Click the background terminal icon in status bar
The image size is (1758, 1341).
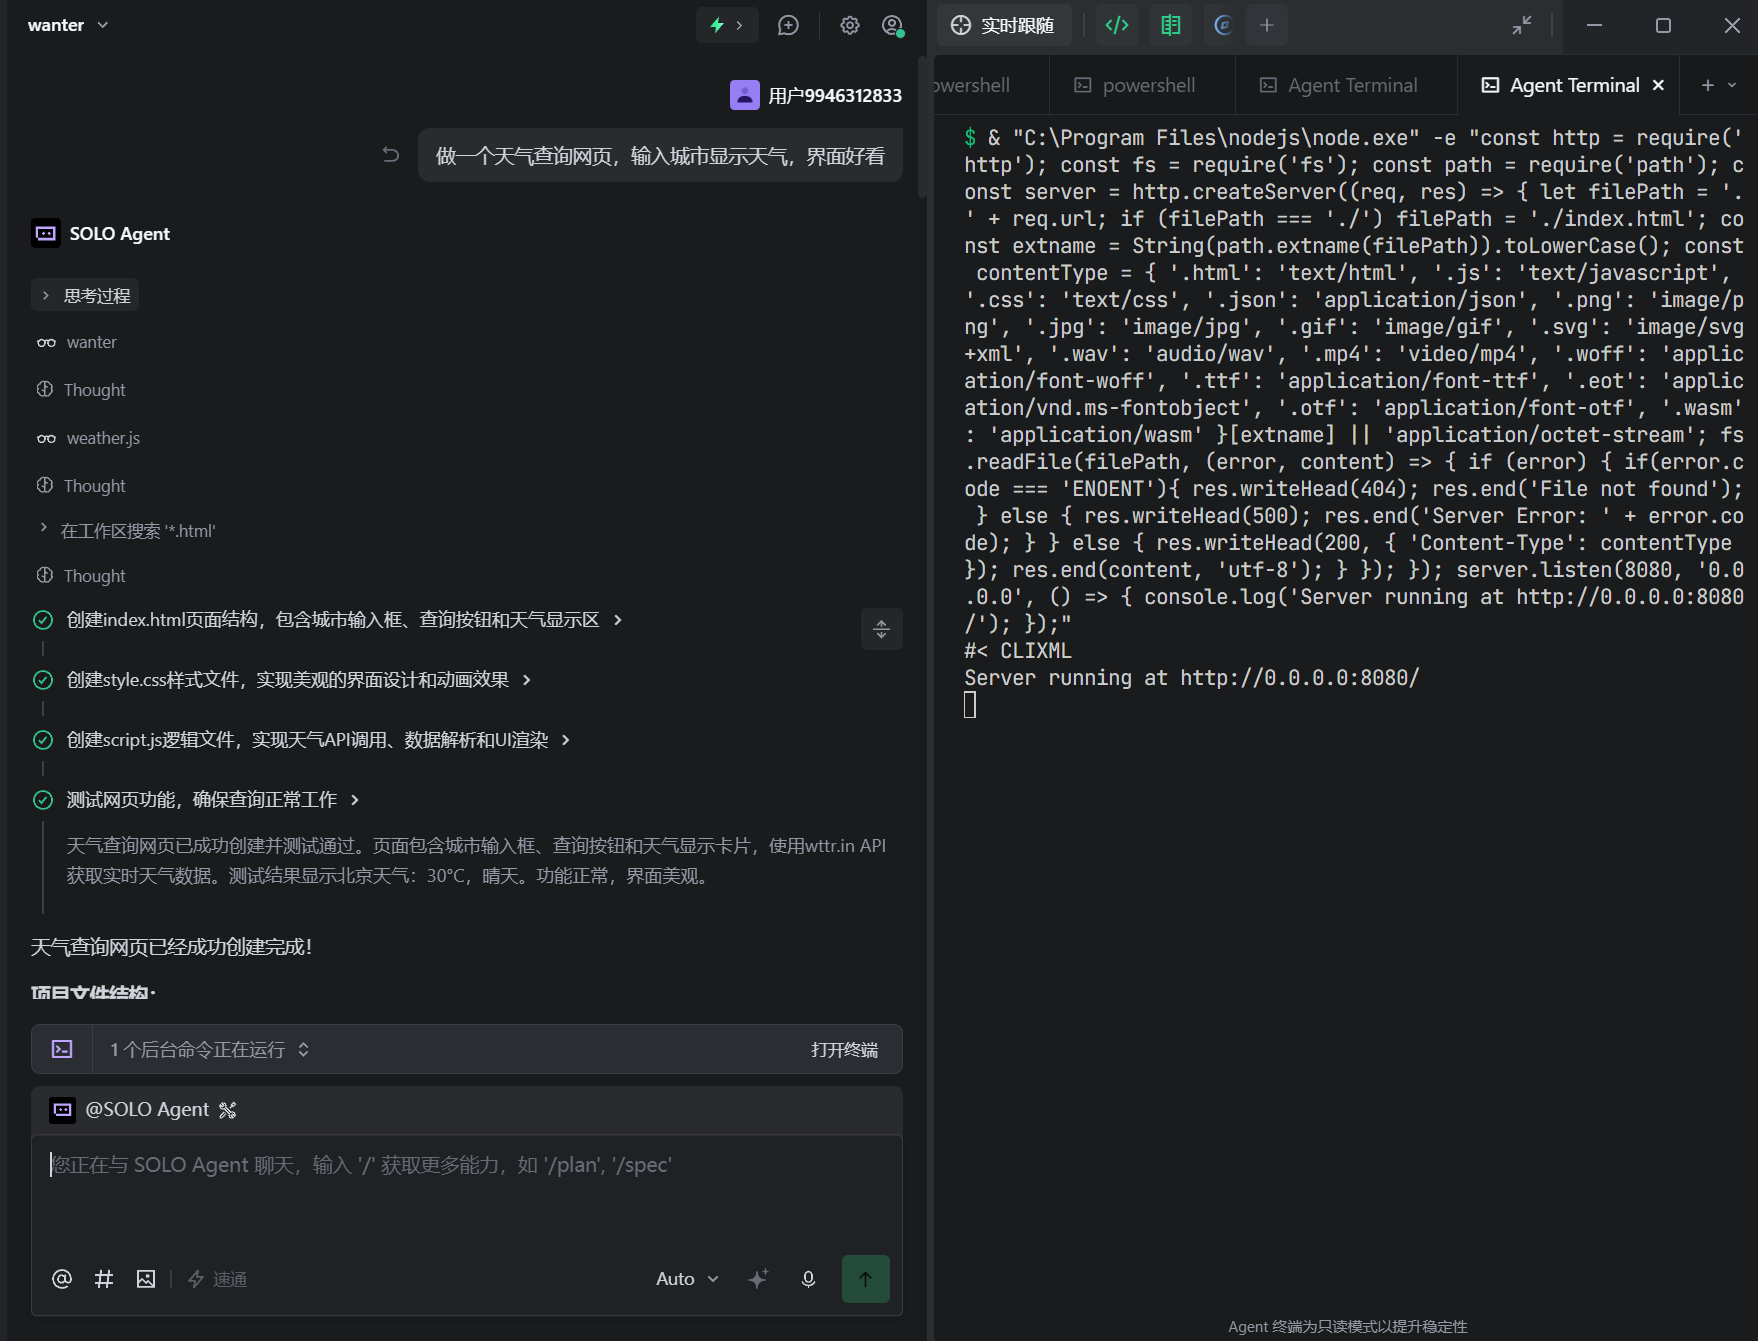point(62,1049)
